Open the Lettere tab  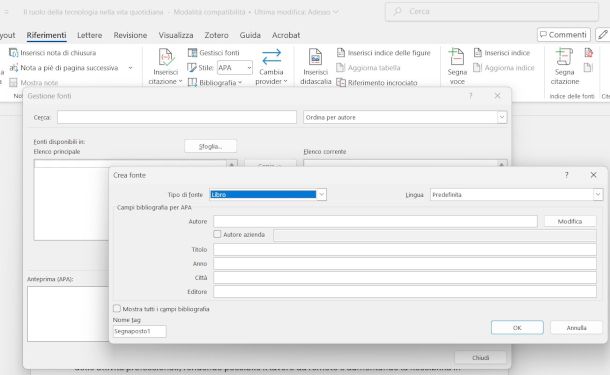pyautogui.click(x=89, y=35)
